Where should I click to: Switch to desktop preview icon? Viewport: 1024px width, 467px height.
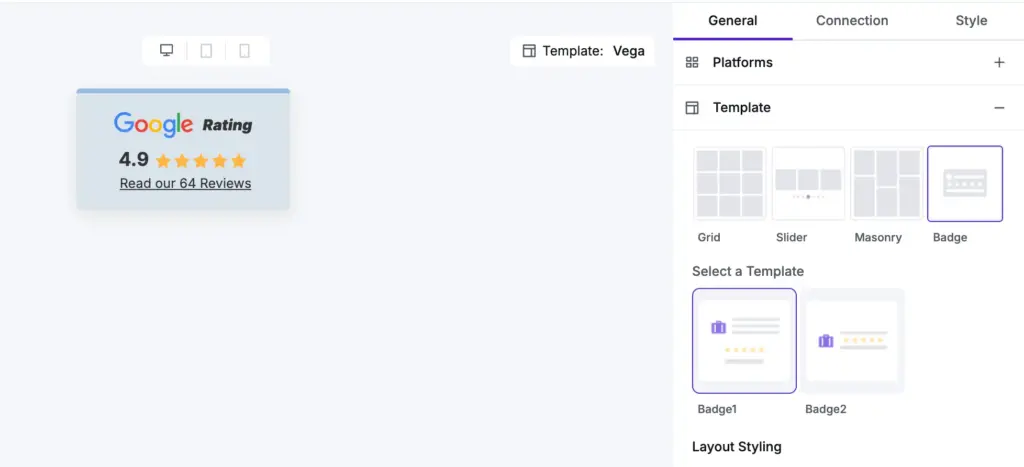pos(167,50)
